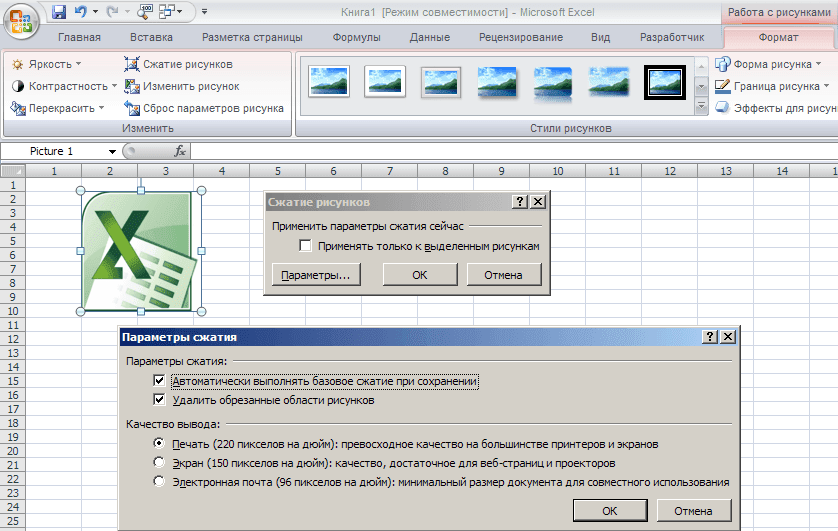Switch to the Формулы tab
Image resolution: width=838 pixels, height=531 pixels.
pos(356,37)
